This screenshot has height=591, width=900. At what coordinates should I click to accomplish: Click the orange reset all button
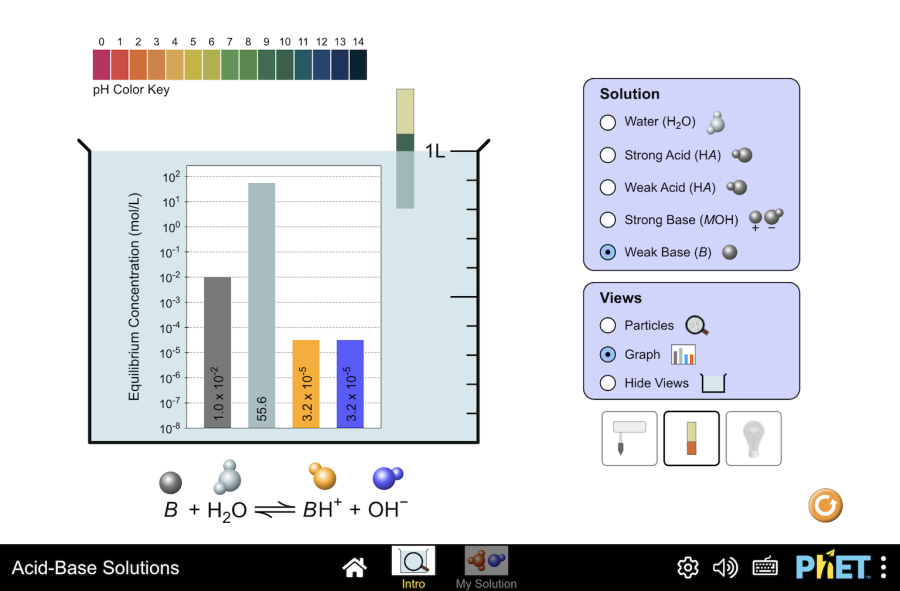tap(825, 506)
